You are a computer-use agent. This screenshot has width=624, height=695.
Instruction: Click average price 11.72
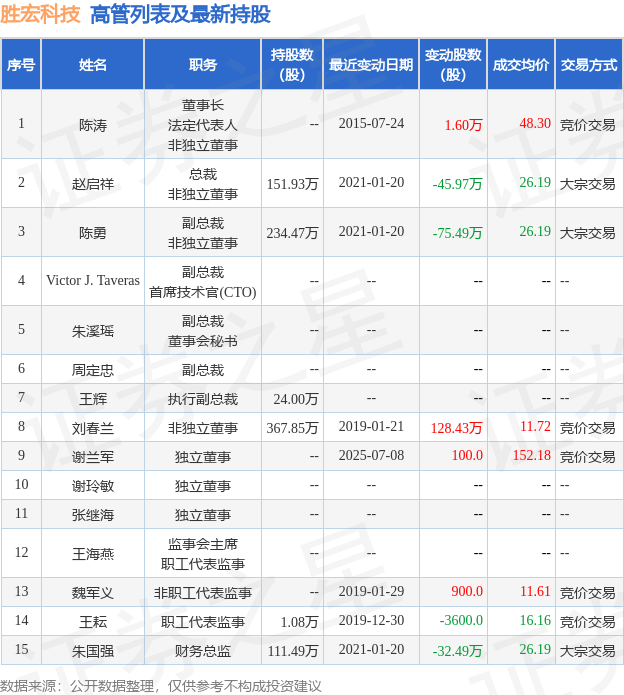[x=535, y=426]
